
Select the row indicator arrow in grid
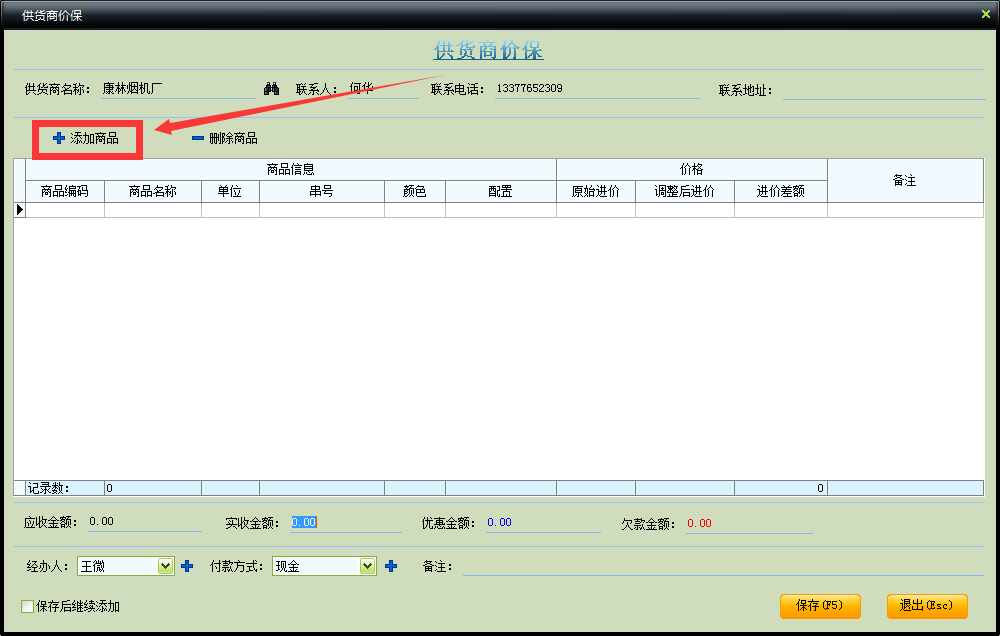[19, 210]
